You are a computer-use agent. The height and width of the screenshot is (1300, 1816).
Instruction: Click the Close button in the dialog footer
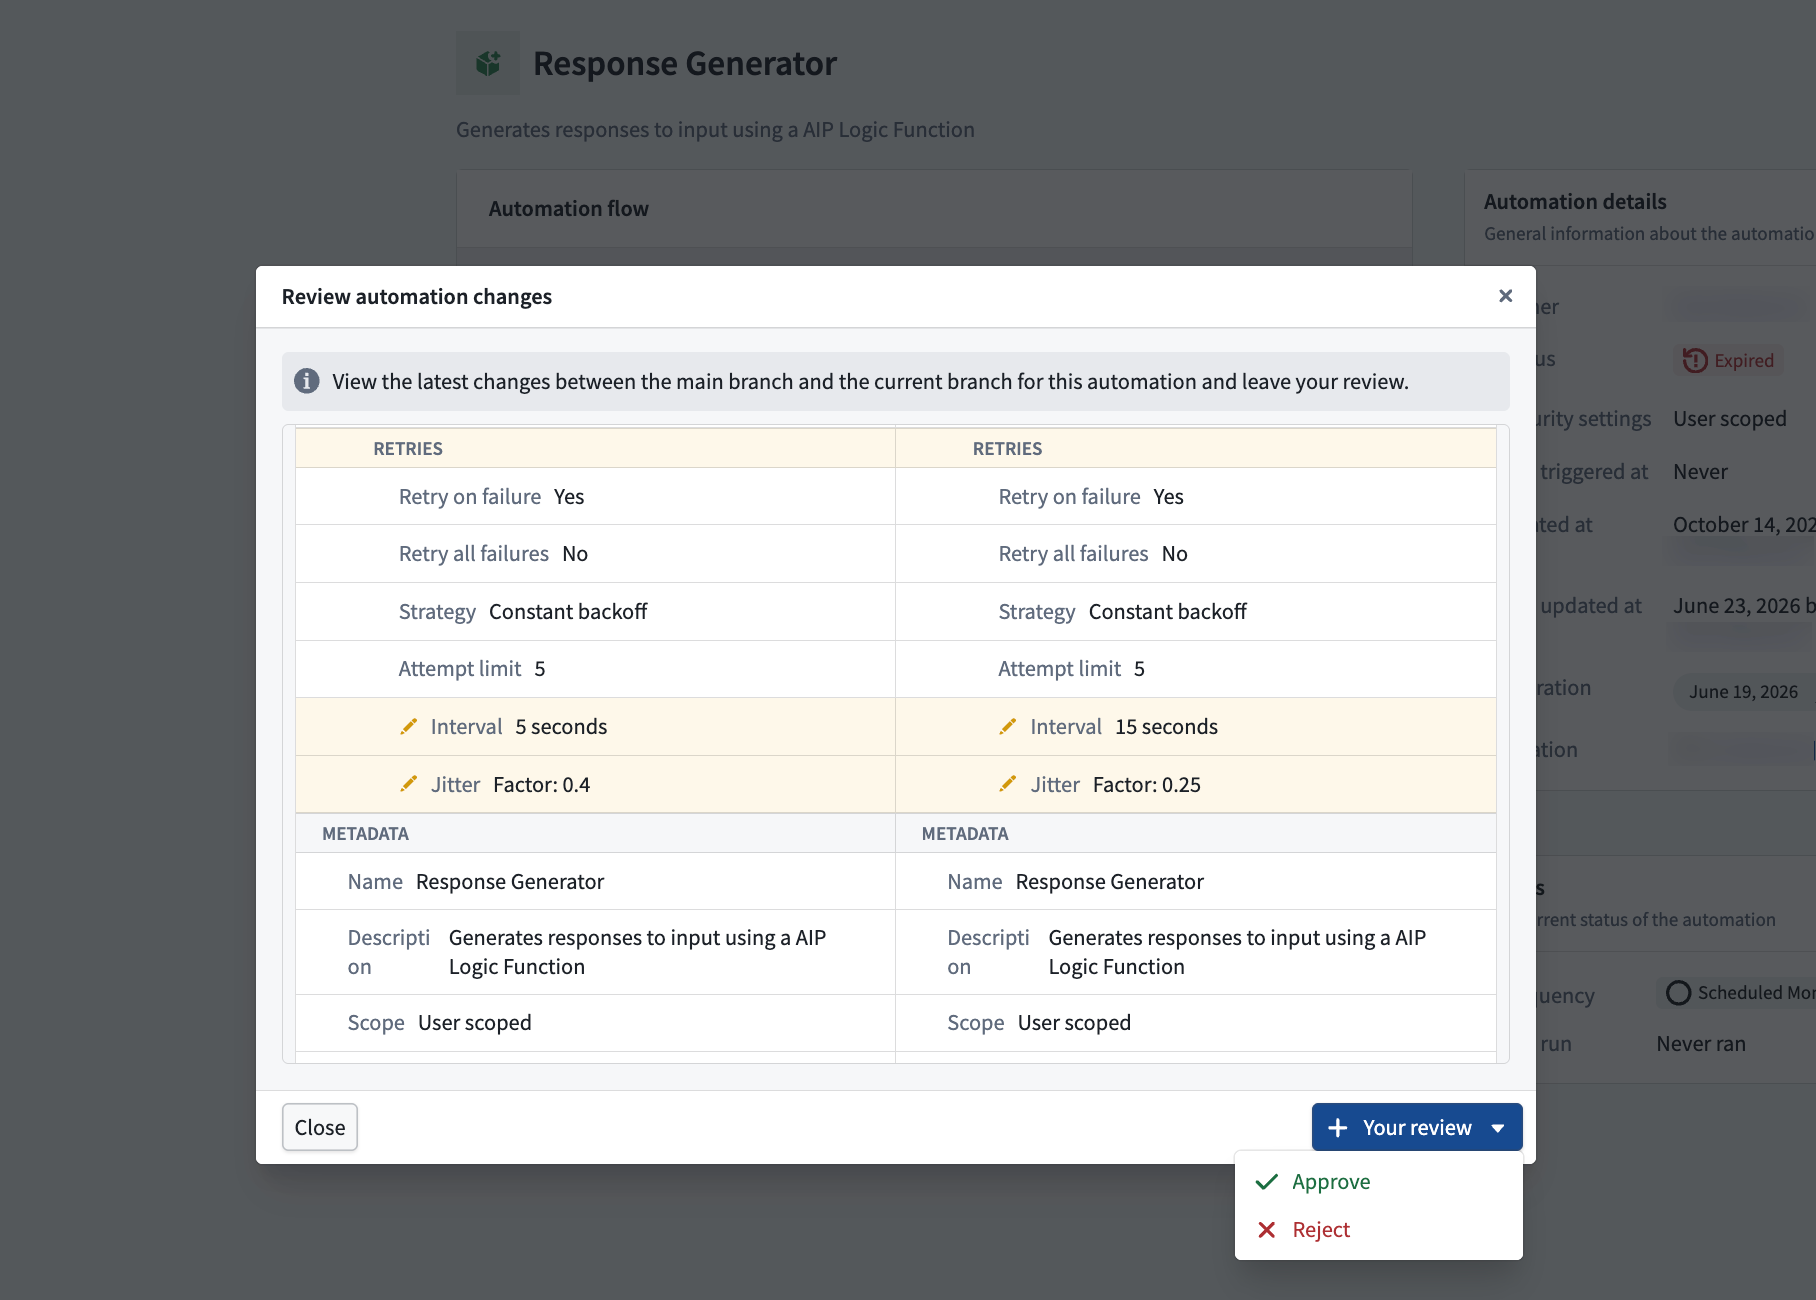coord(320,1127)
